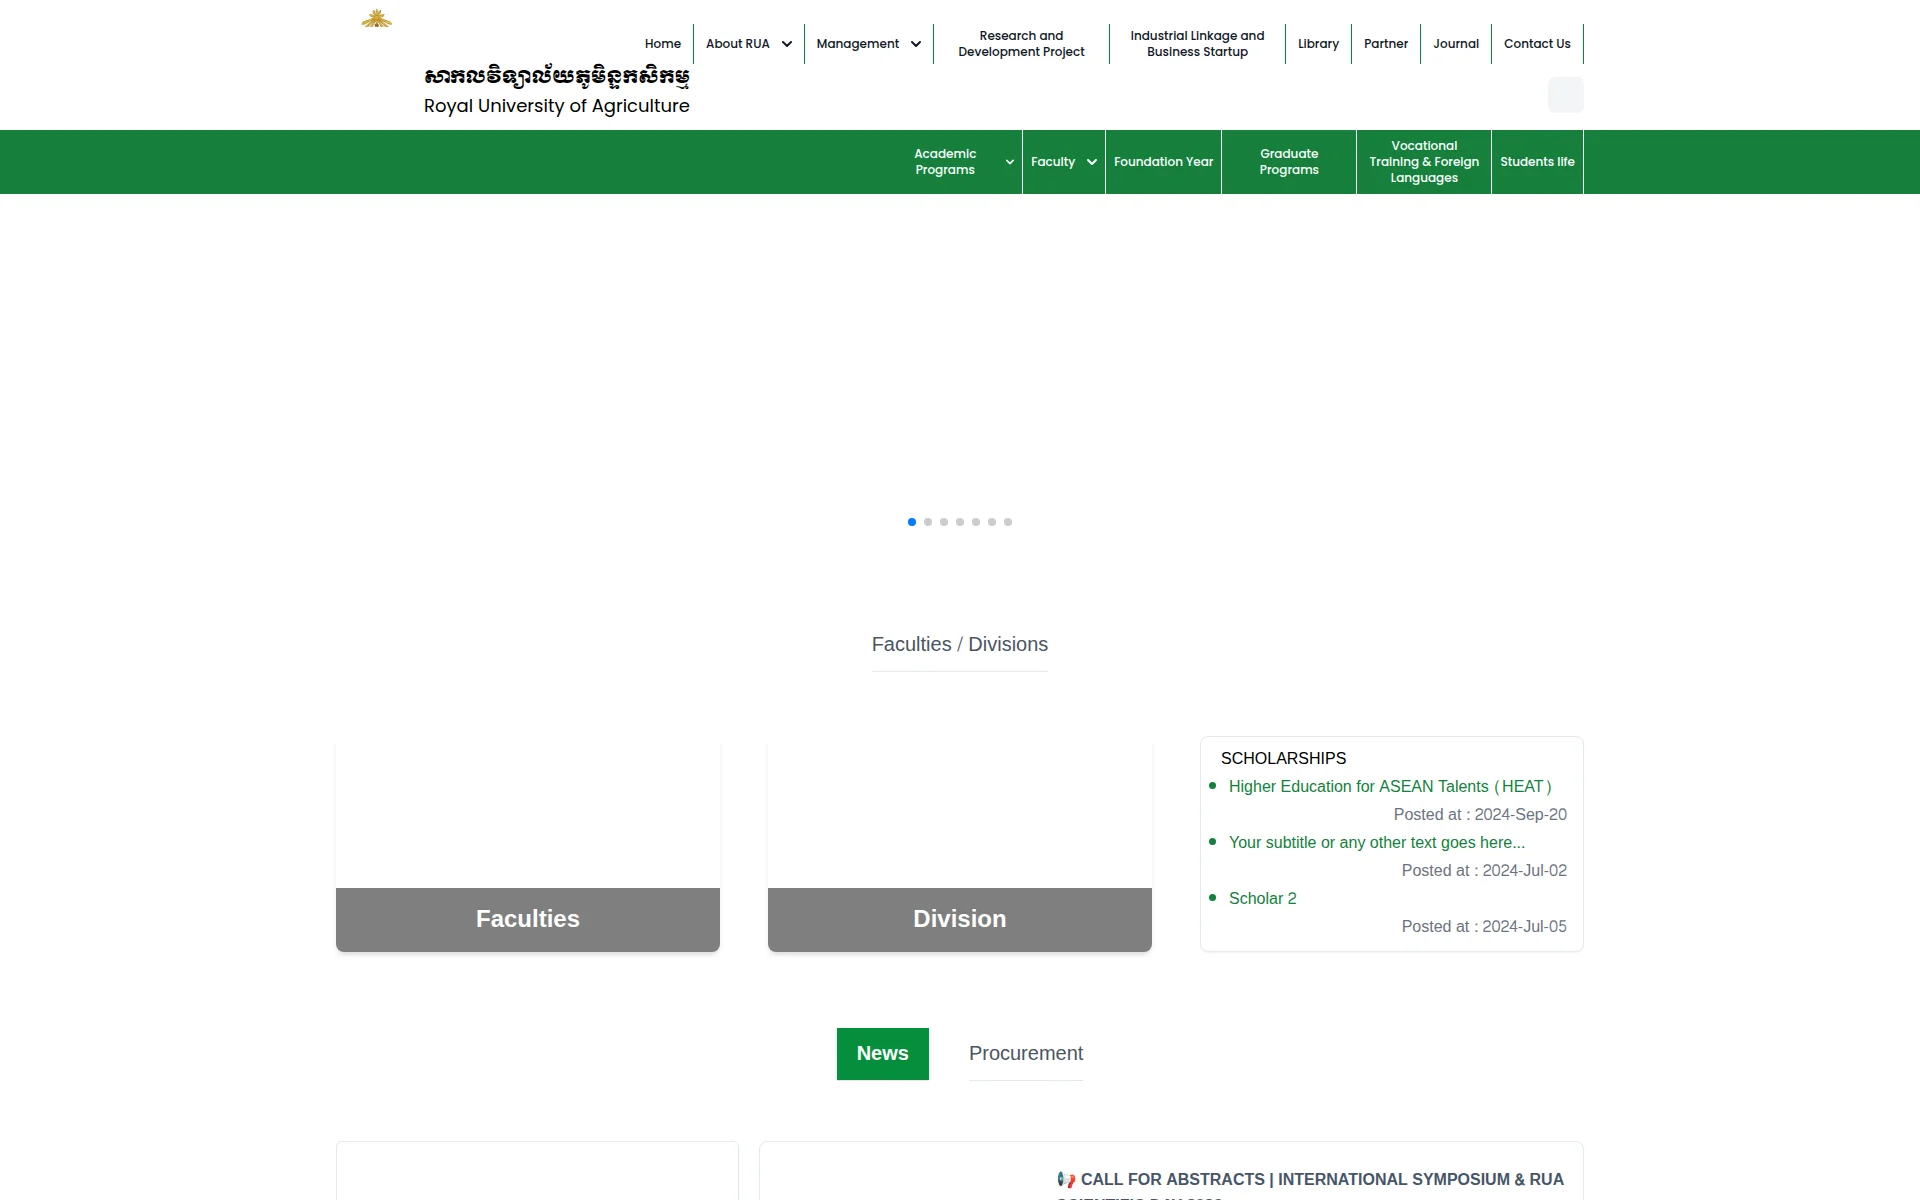Open the Students life page
The image size is (1920, 1200).
1537,162
